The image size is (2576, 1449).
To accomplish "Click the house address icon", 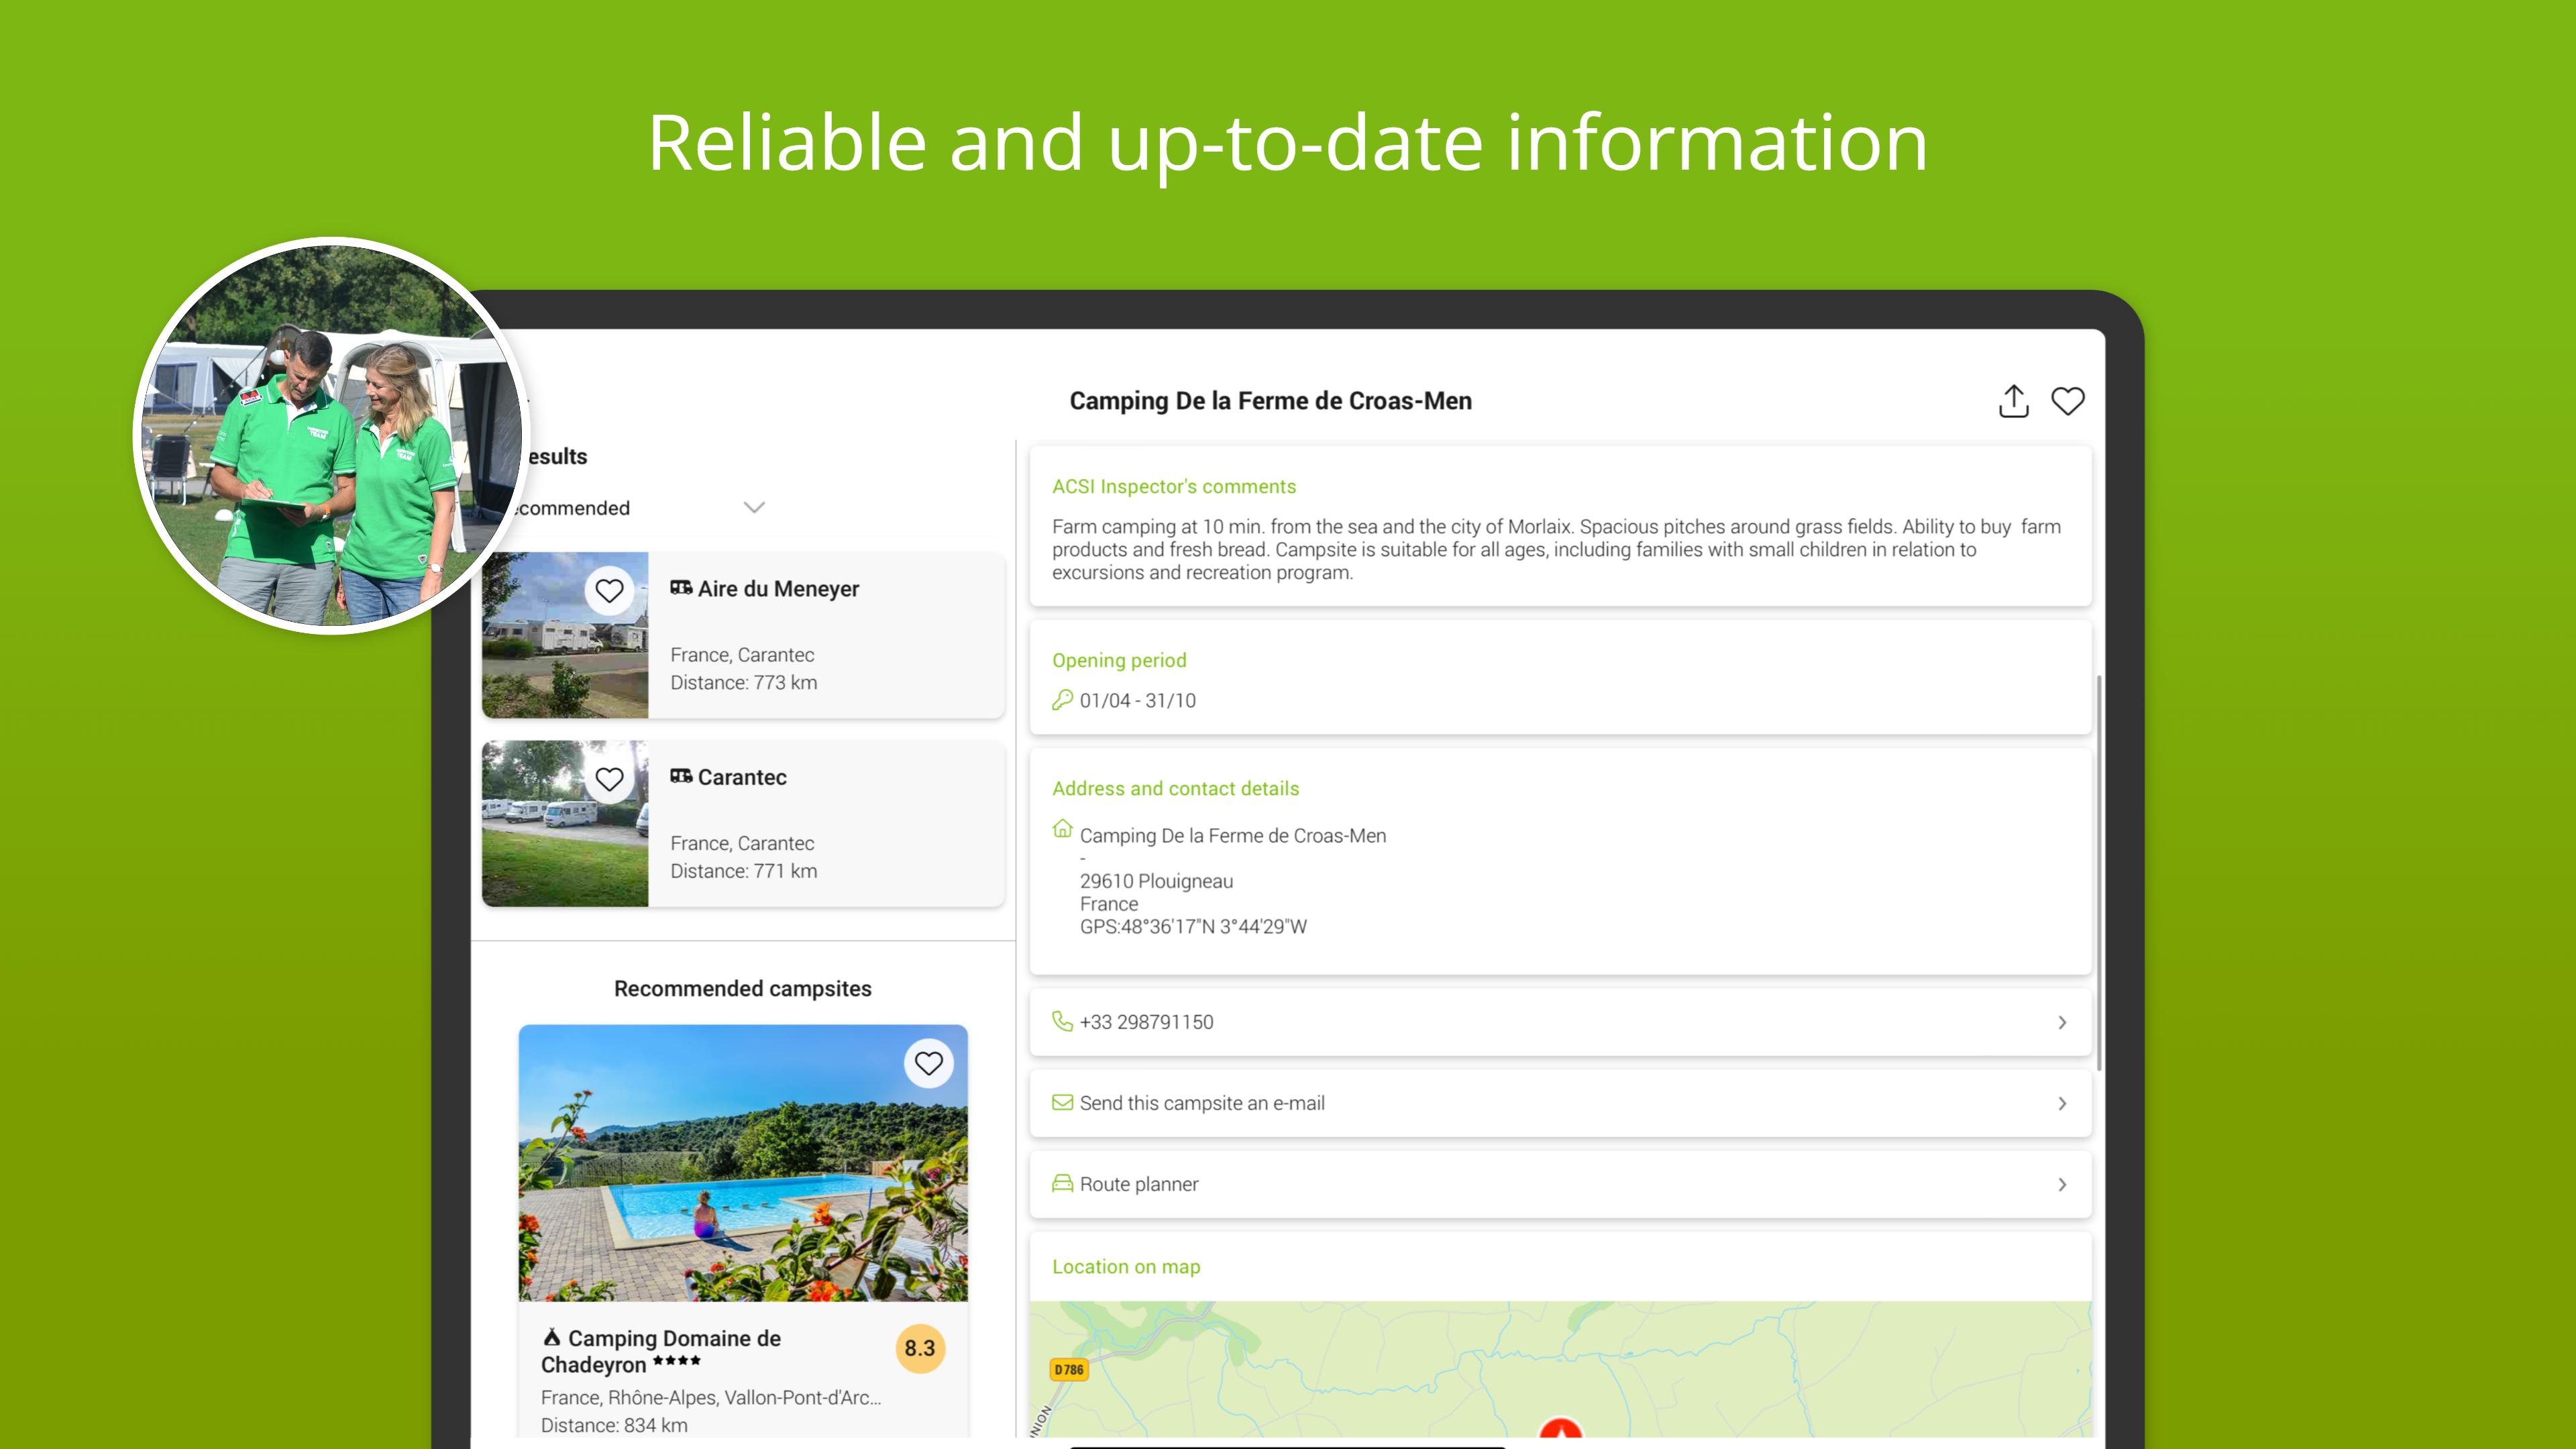I will (1062, 829).
